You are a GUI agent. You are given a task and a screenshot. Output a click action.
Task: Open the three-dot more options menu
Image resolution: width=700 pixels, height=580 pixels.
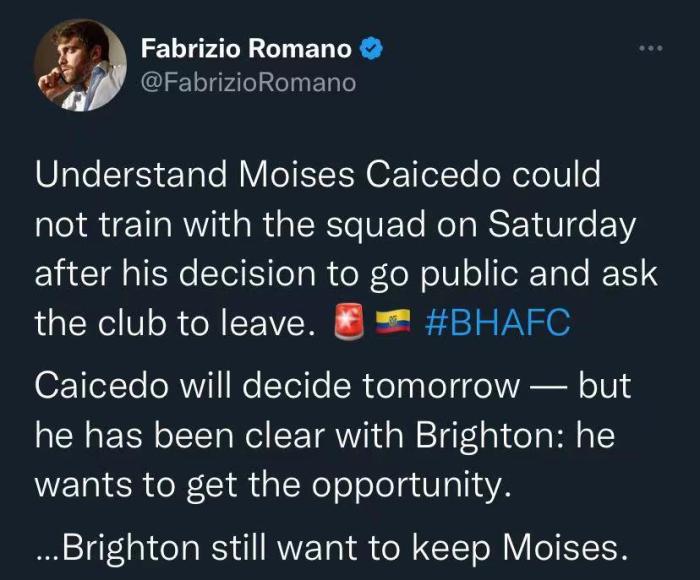[652, 47]
